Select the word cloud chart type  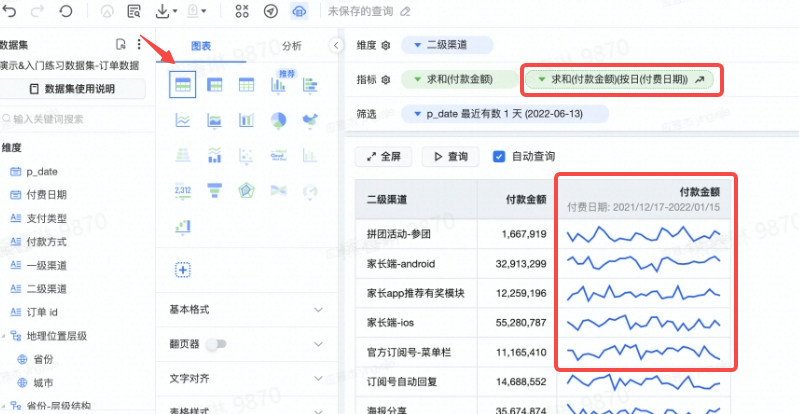pos(278,155)
